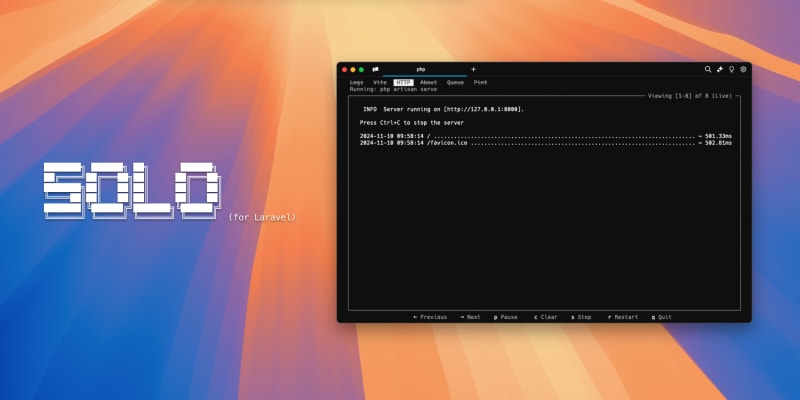Screen dimensions: 800x400
Task: Click the lightbulb icon in terminal titlebar
Action: pyautogui.click(x=732, y=69)
